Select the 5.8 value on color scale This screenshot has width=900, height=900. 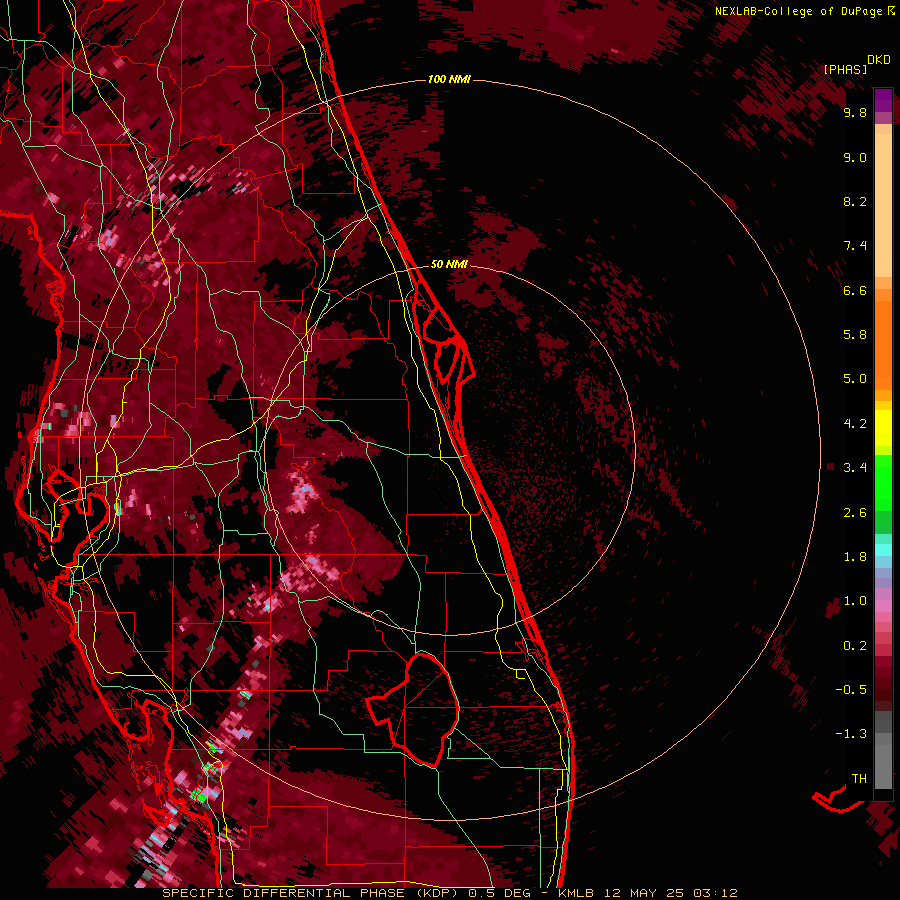[855, 335]
